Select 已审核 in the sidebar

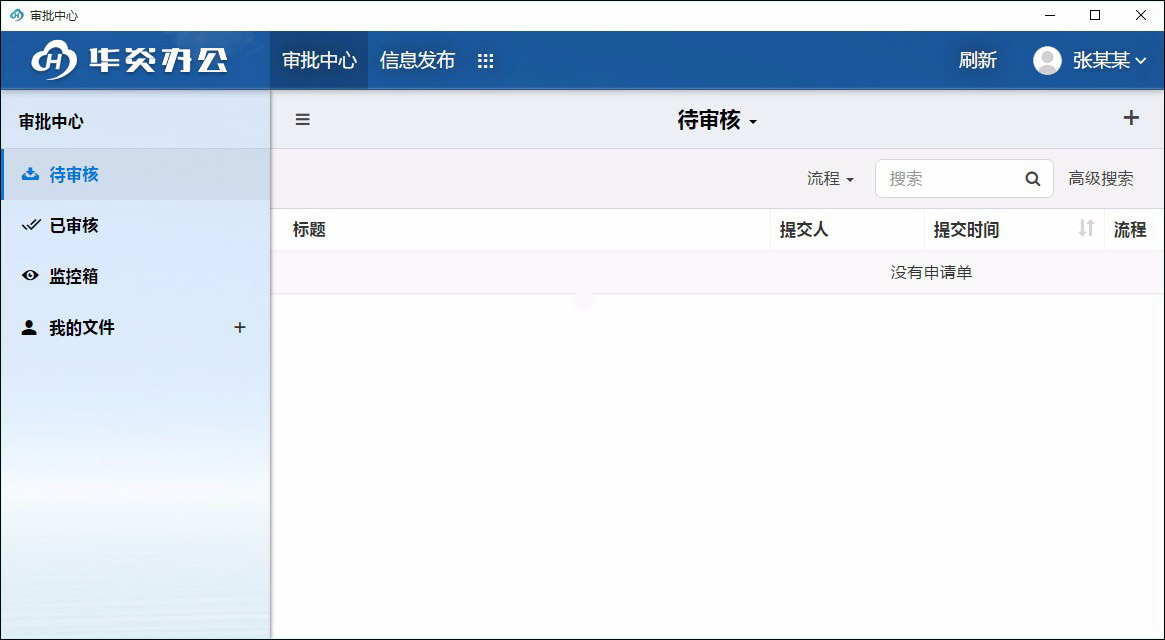pos(135,225)
